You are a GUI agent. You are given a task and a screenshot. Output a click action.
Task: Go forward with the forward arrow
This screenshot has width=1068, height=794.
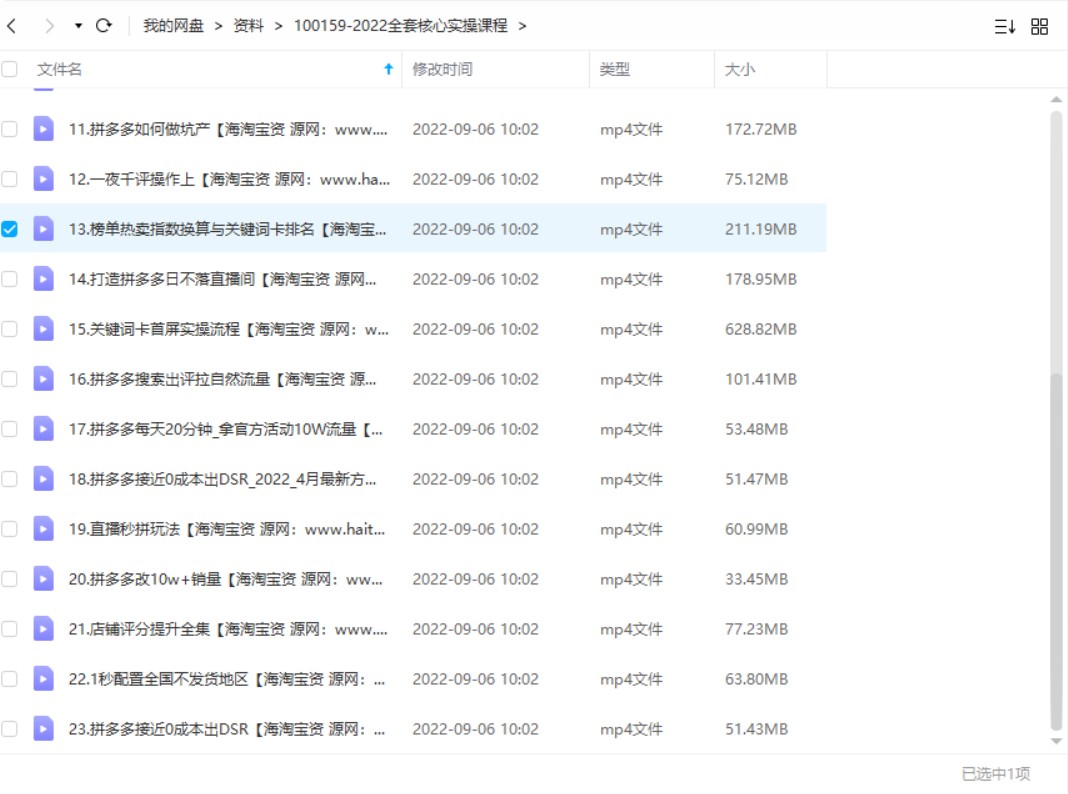tap(49, 26)
